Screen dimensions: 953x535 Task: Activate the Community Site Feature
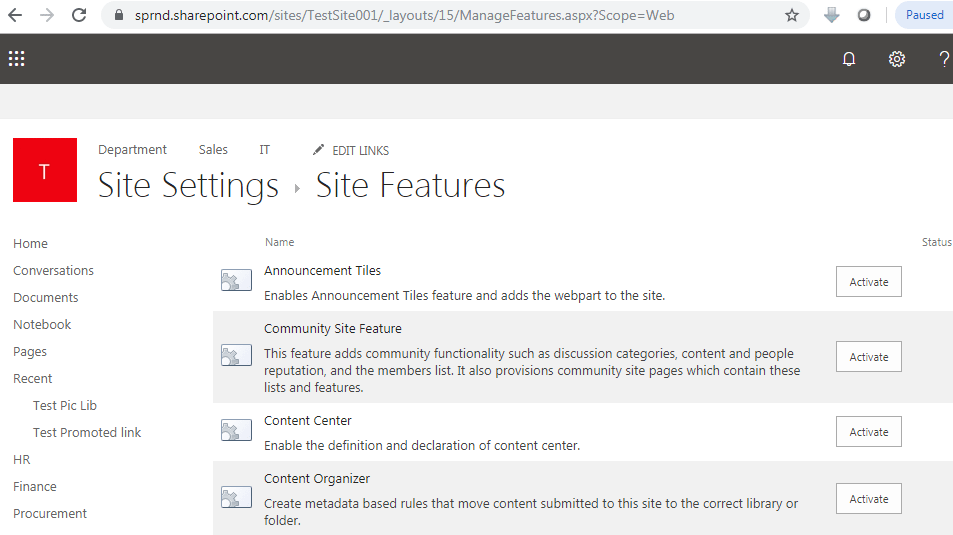pos(869,356)
